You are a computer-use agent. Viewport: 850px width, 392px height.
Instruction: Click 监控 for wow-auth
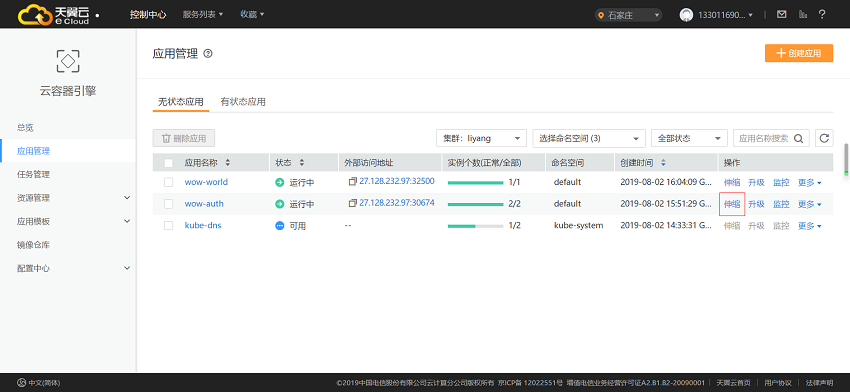click(781, 204)
